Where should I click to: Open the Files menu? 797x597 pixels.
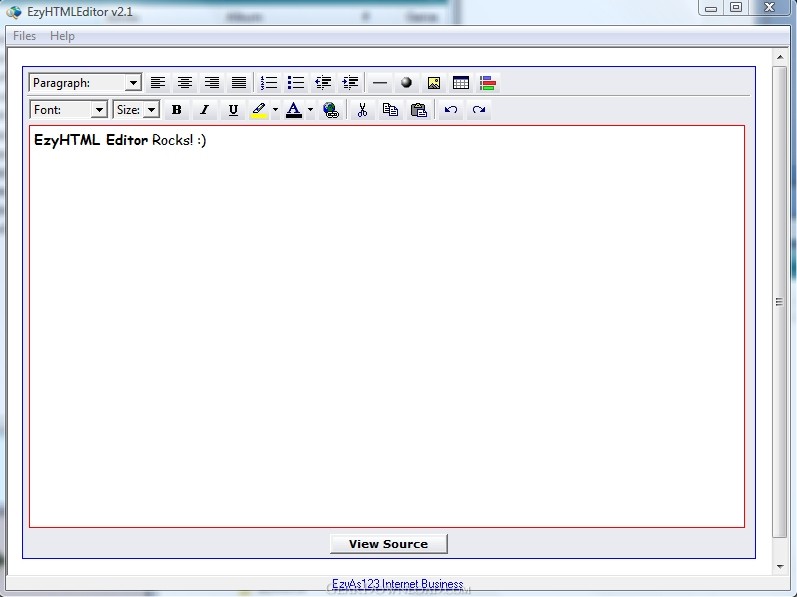(24, 36)
